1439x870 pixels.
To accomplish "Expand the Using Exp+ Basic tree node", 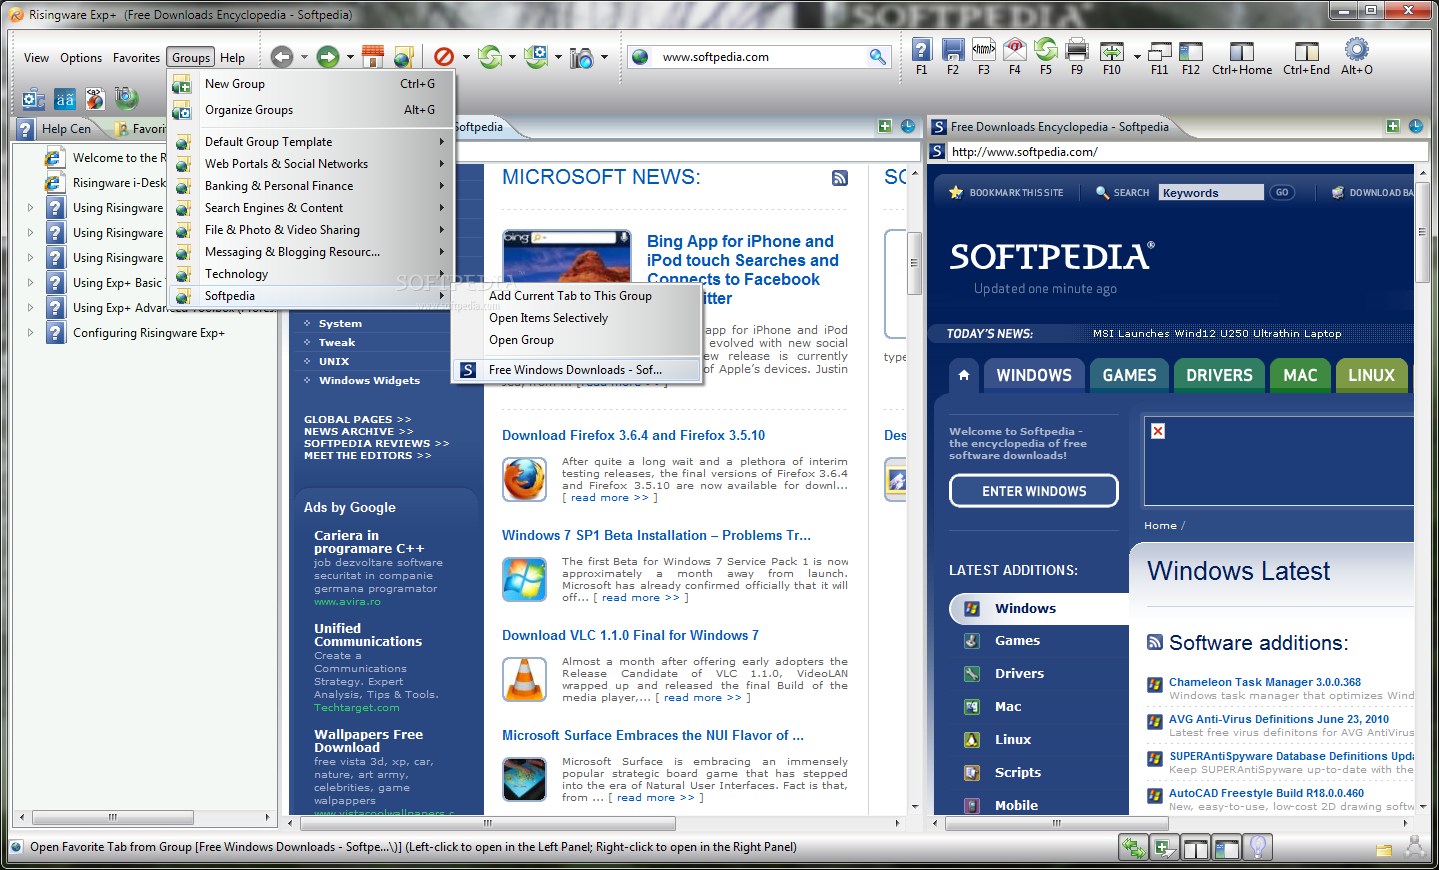I will [x=30, y=283].
